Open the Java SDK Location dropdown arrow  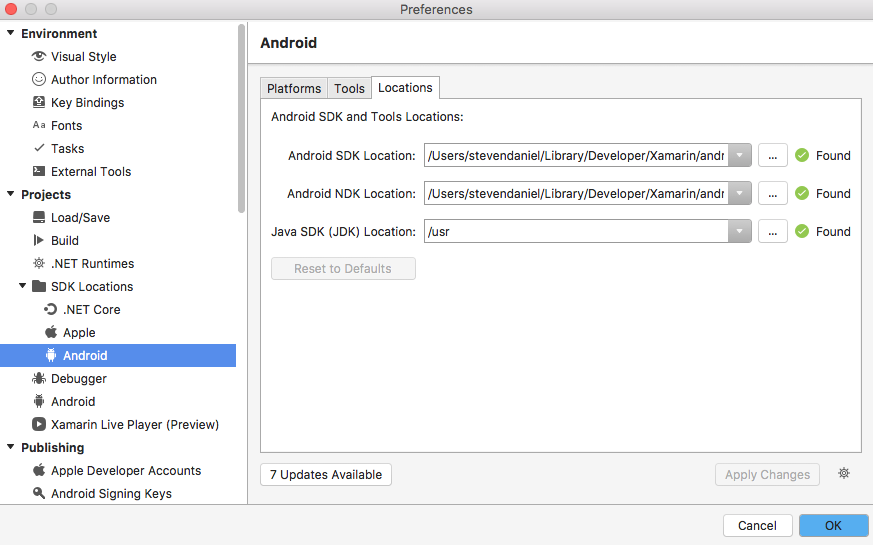[739, 231]
